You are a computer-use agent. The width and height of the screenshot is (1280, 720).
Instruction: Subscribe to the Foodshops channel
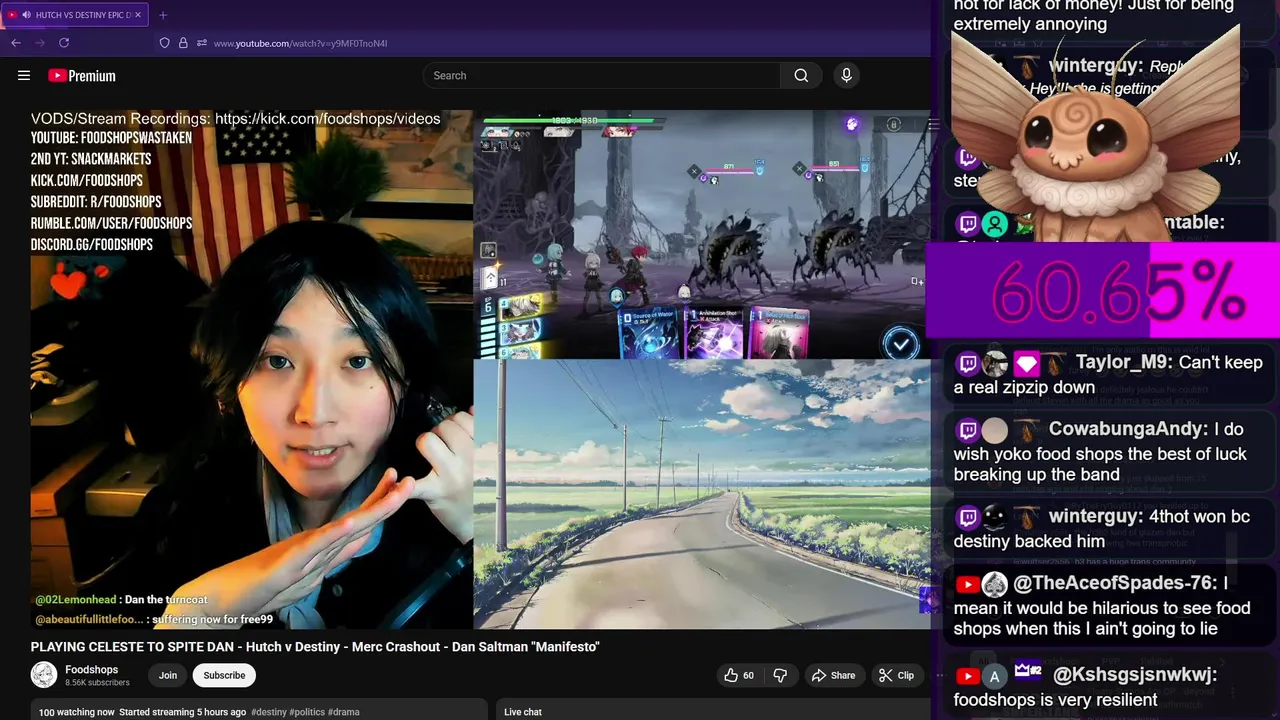pyautogui.click(x=224, y=675)
